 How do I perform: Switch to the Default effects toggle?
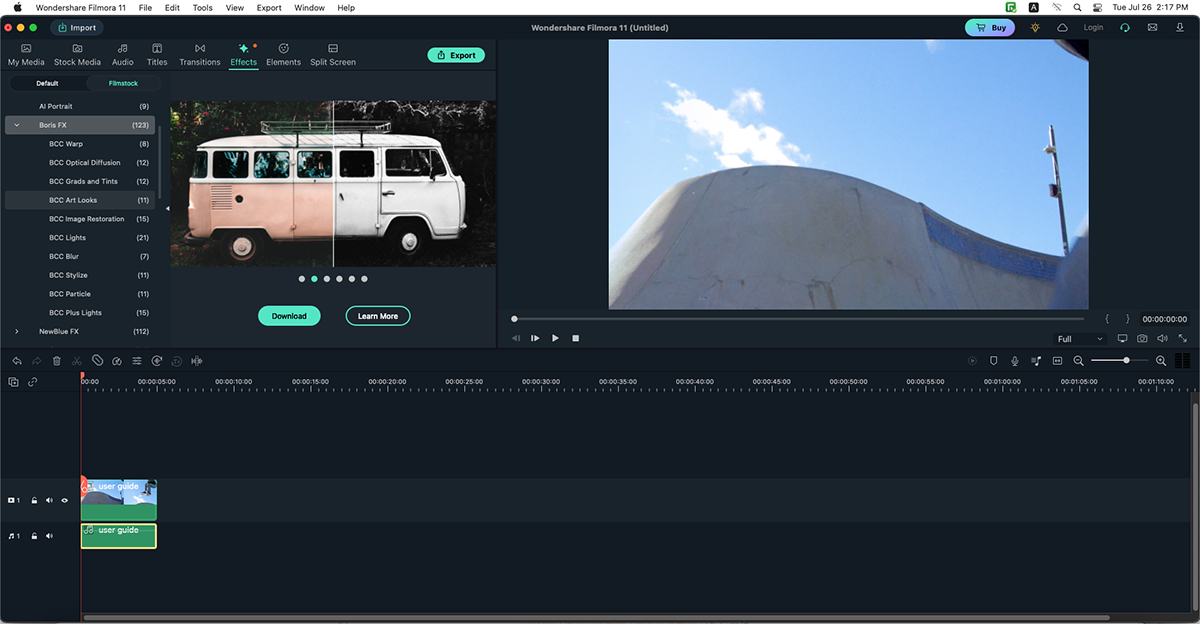click(47, 83)
